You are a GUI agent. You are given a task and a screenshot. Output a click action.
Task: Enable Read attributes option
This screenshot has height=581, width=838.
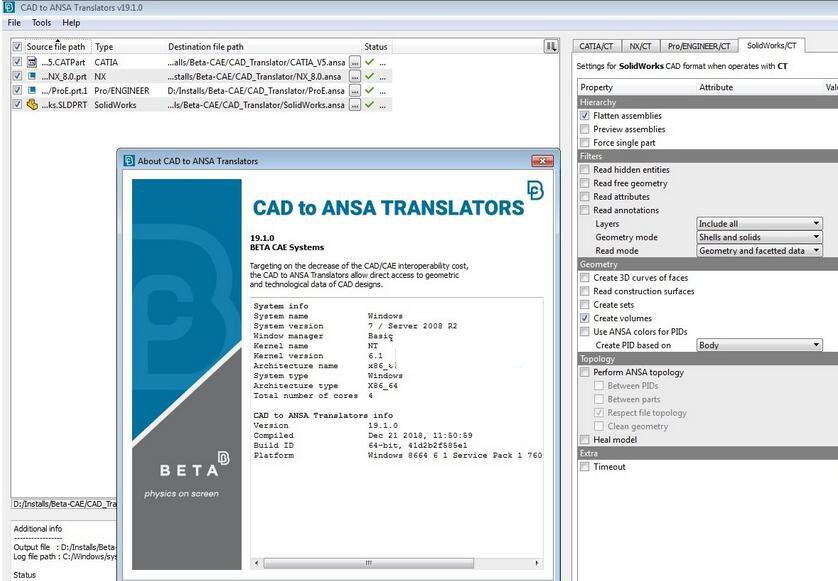pos(585,197)
